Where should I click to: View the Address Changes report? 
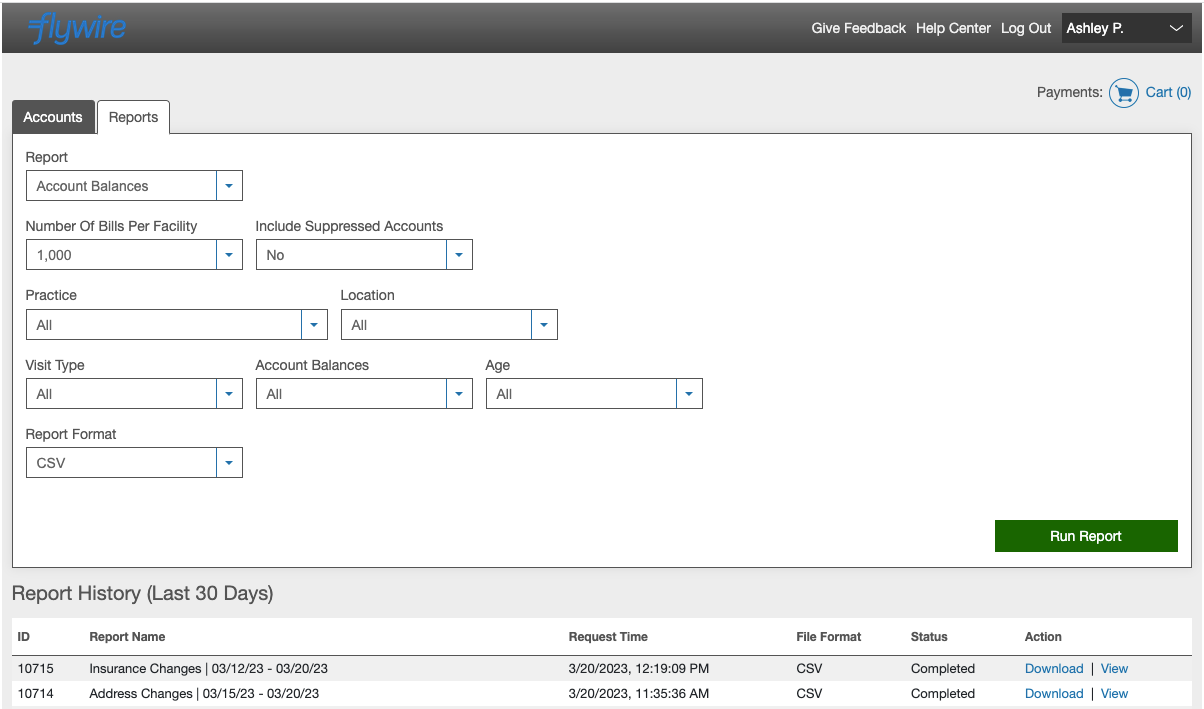coord(1114,693)
